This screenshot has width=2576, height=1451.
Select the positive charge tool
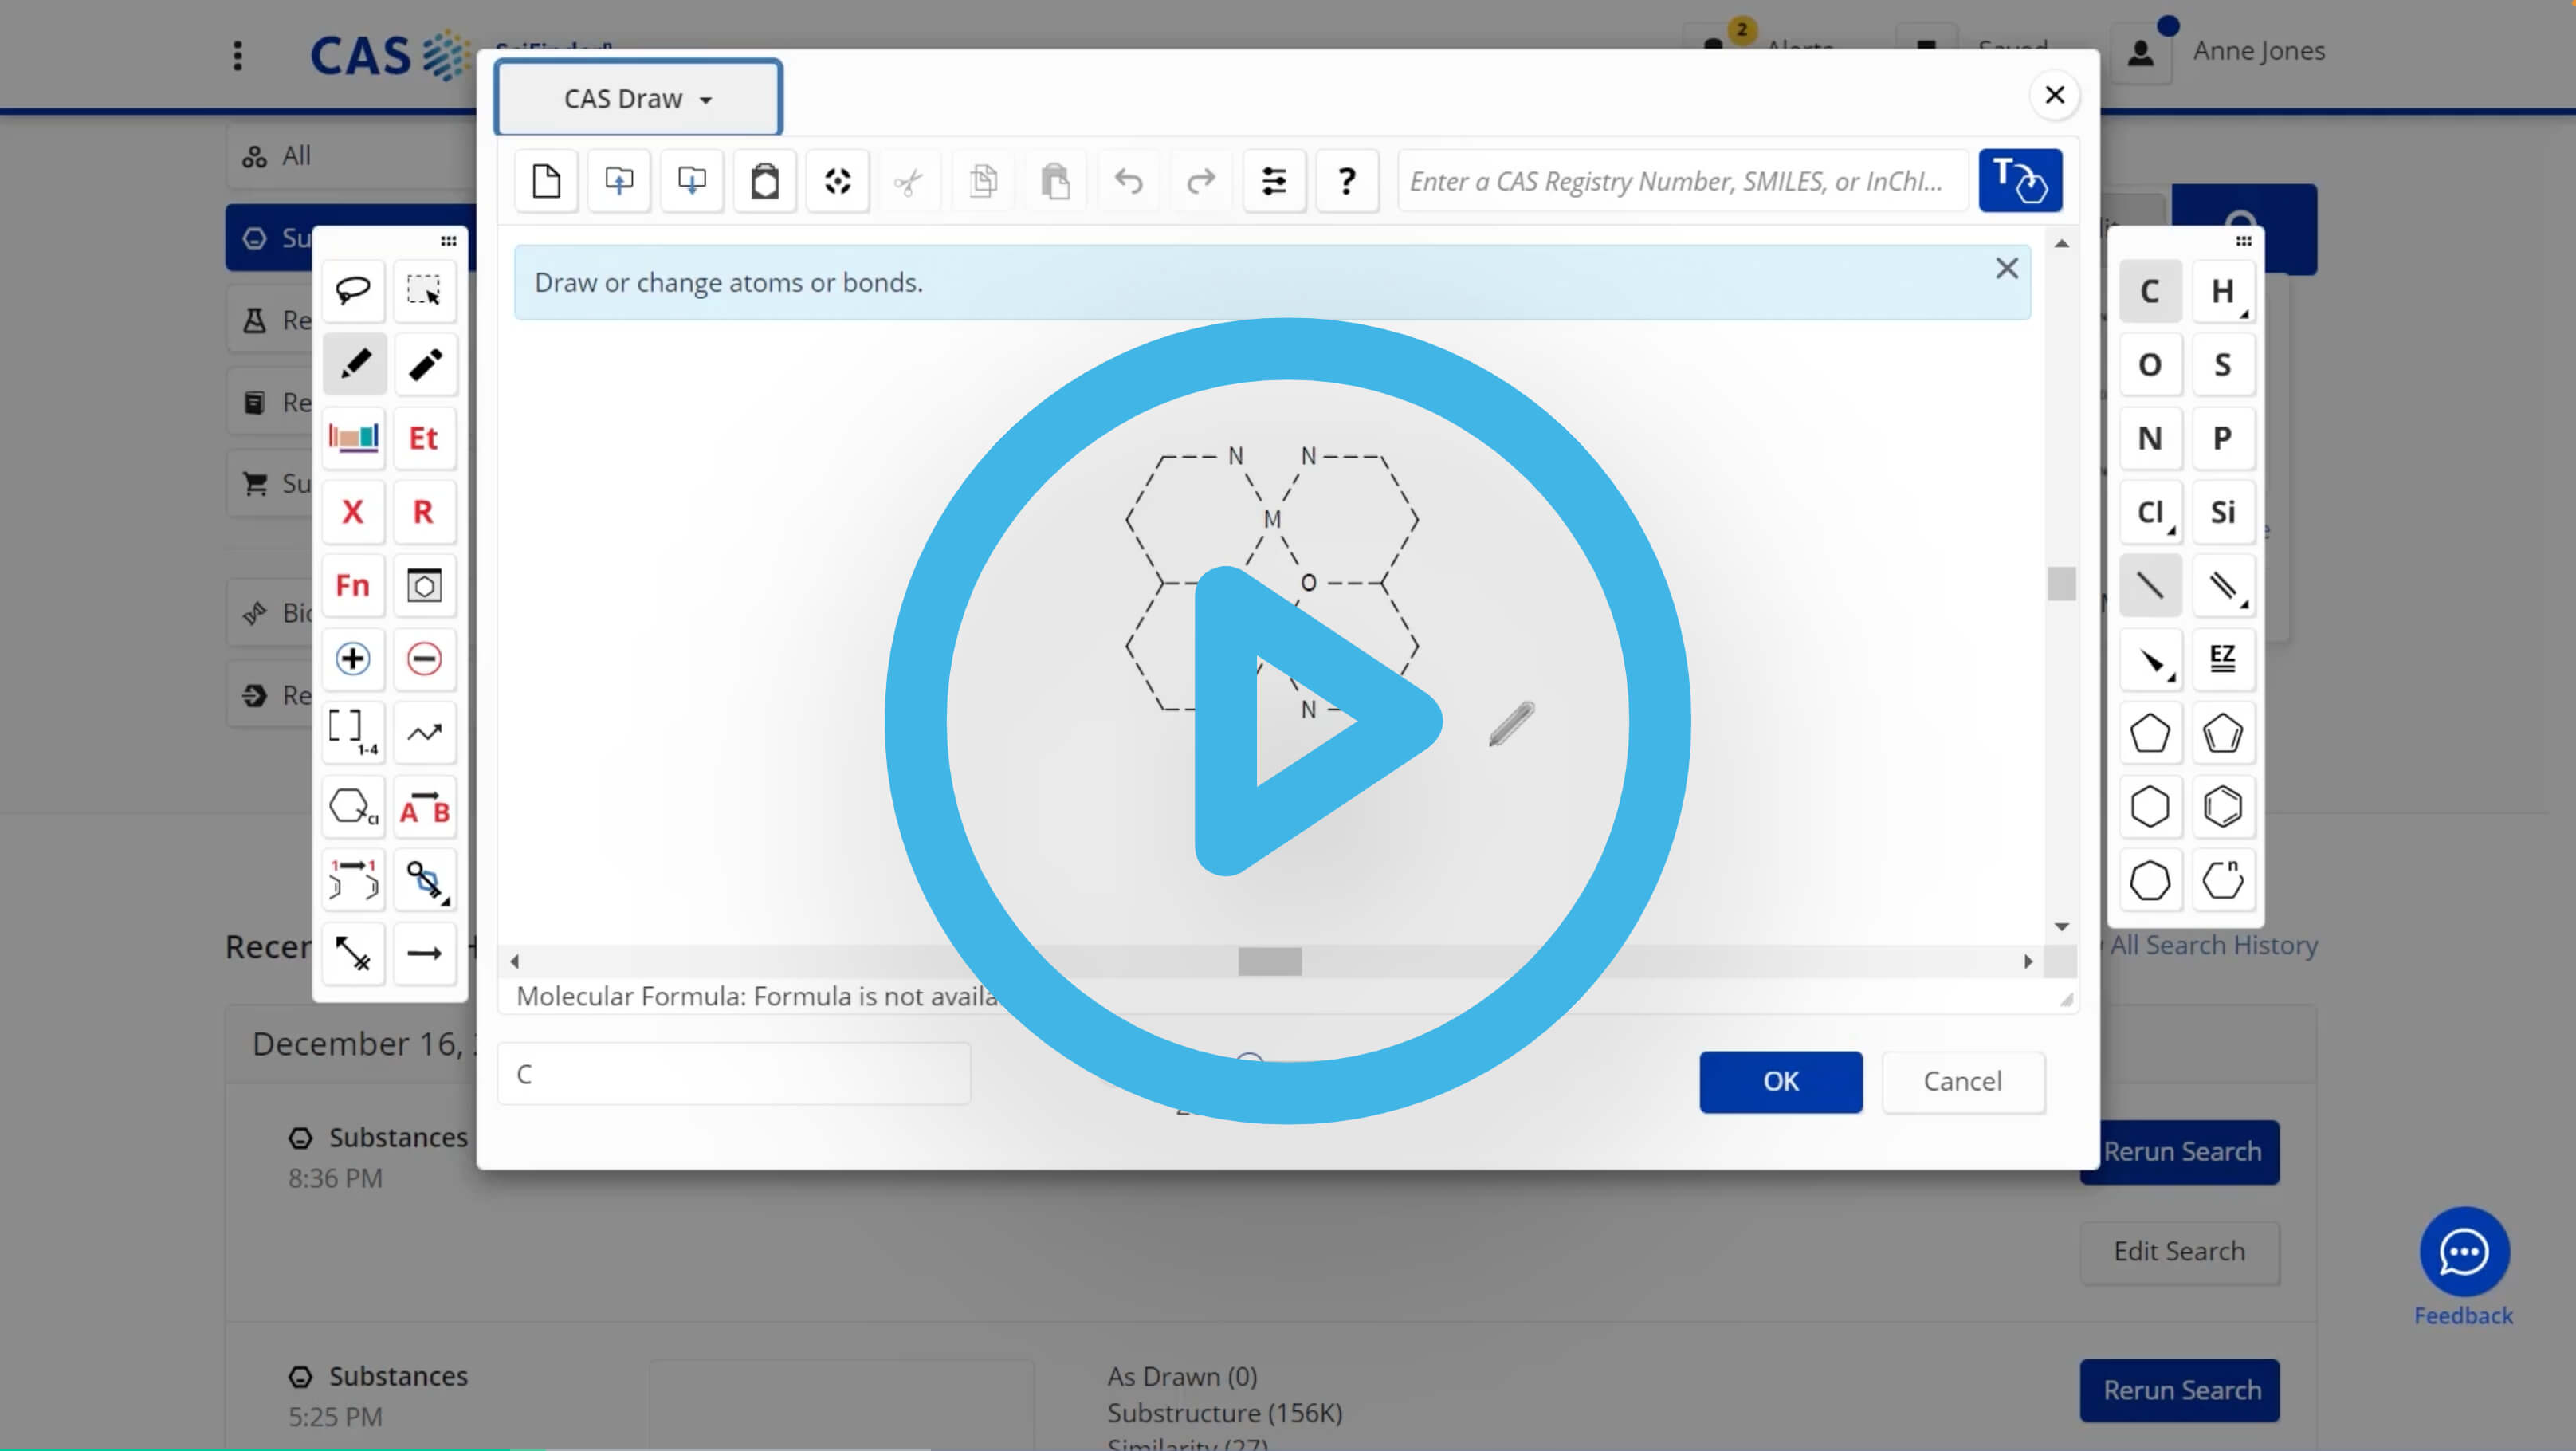click(x=353, y=659)
